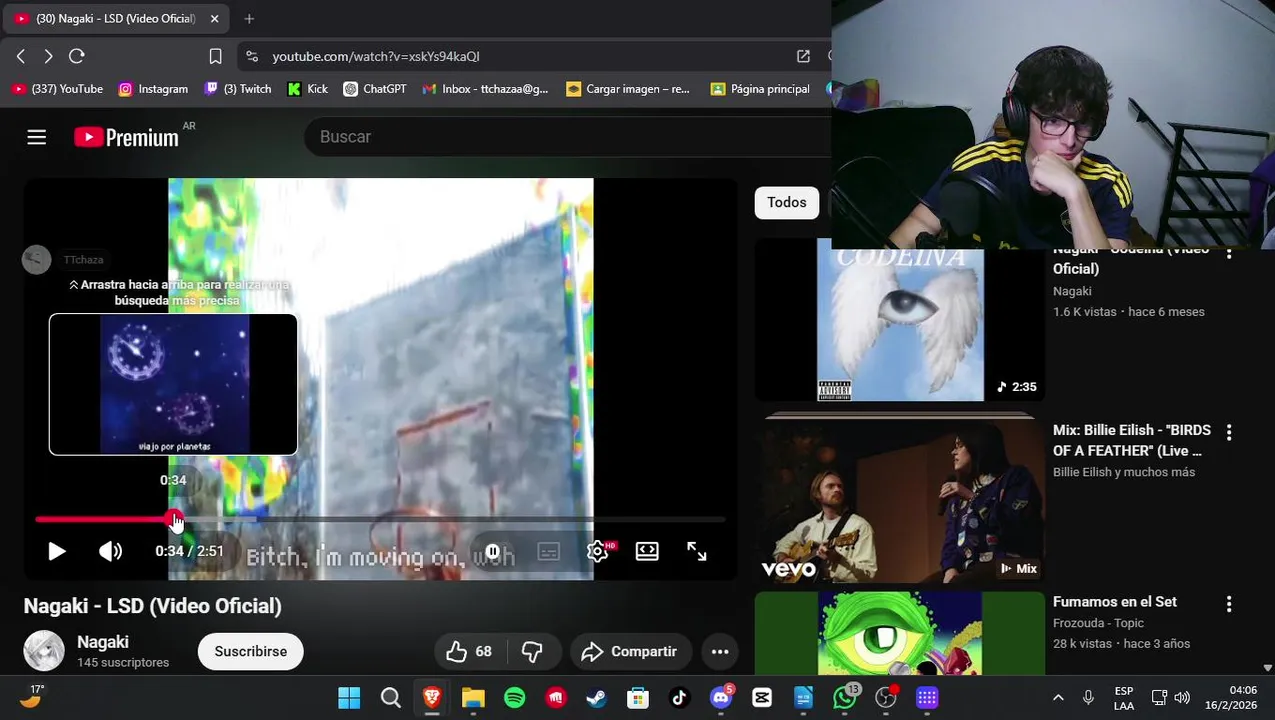This screenshot has width=1275, height=720.
Task: Open the ESP LAA language switcher
Action: pyautogui.click(x=1124, y=698)
